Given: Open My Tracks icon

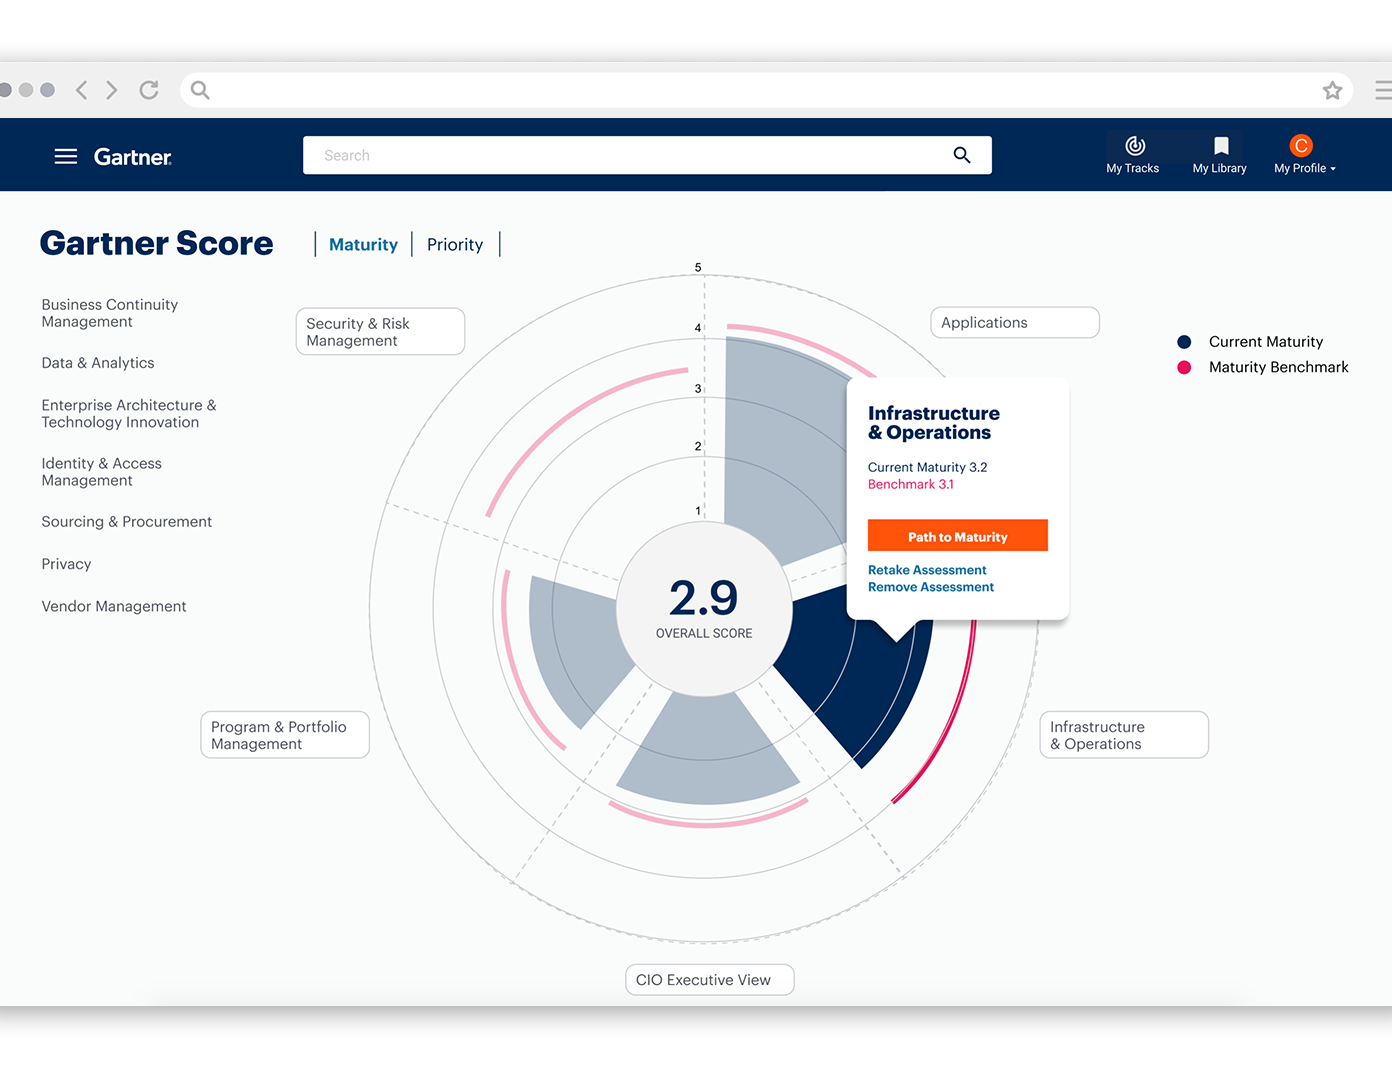Looking at the screenshot, I should [x=1135, y=146].
